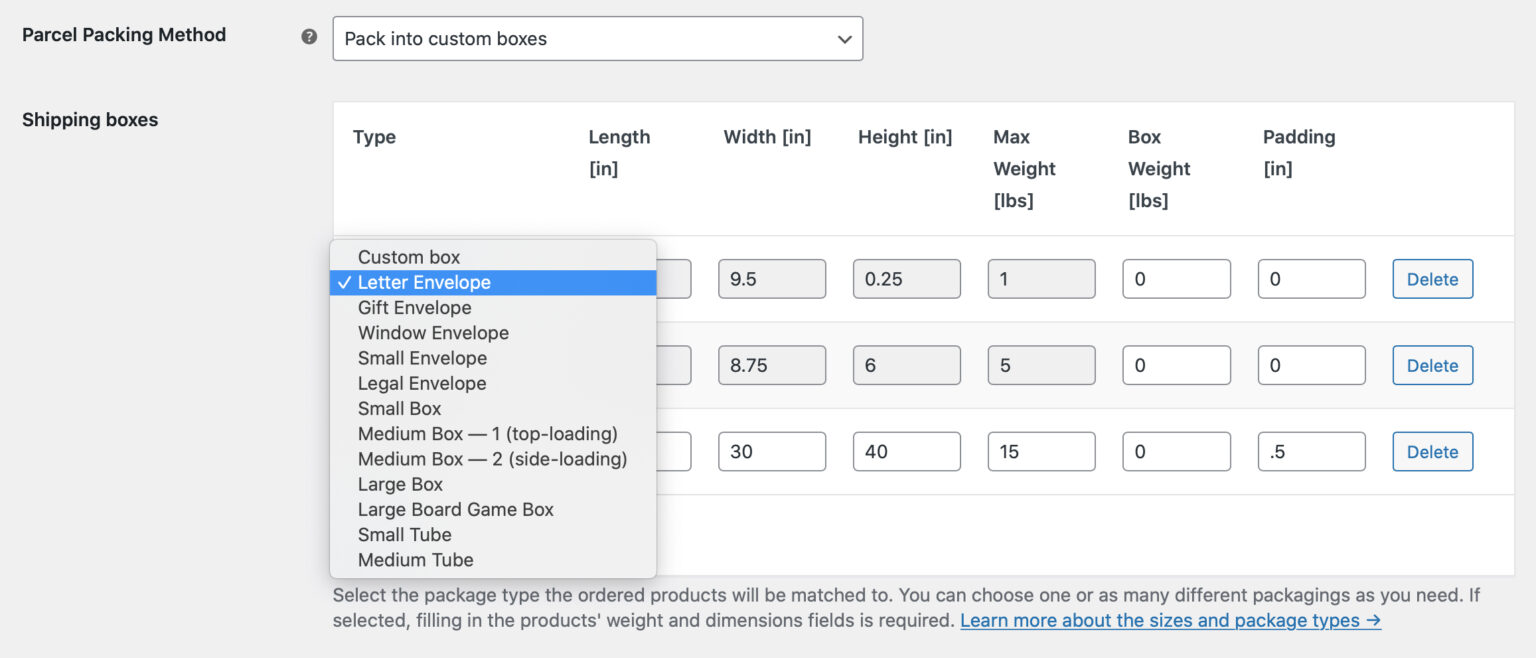
Task: Pick Large Box from the options
Action: pos(400,484)
